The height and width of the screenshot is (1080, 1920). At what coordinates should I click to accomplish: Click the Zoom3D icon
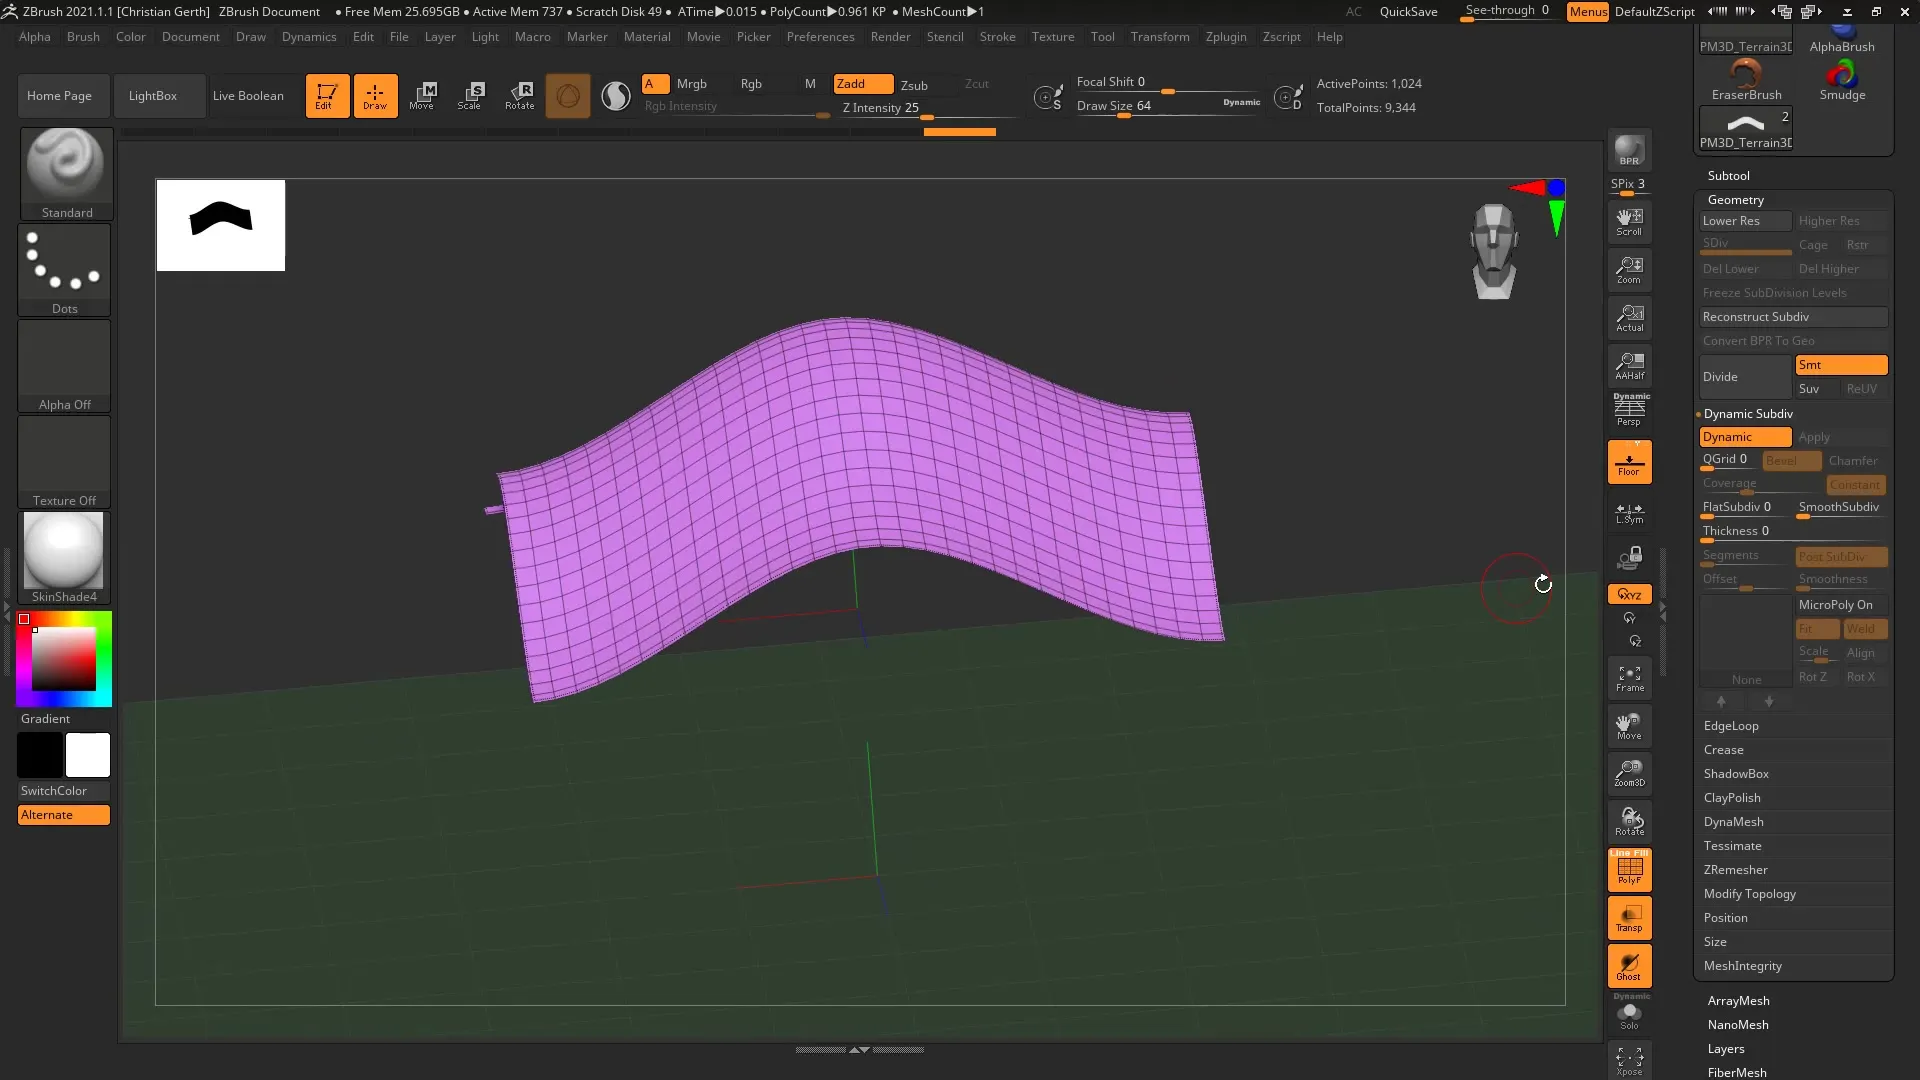(x=1629, y=773)
